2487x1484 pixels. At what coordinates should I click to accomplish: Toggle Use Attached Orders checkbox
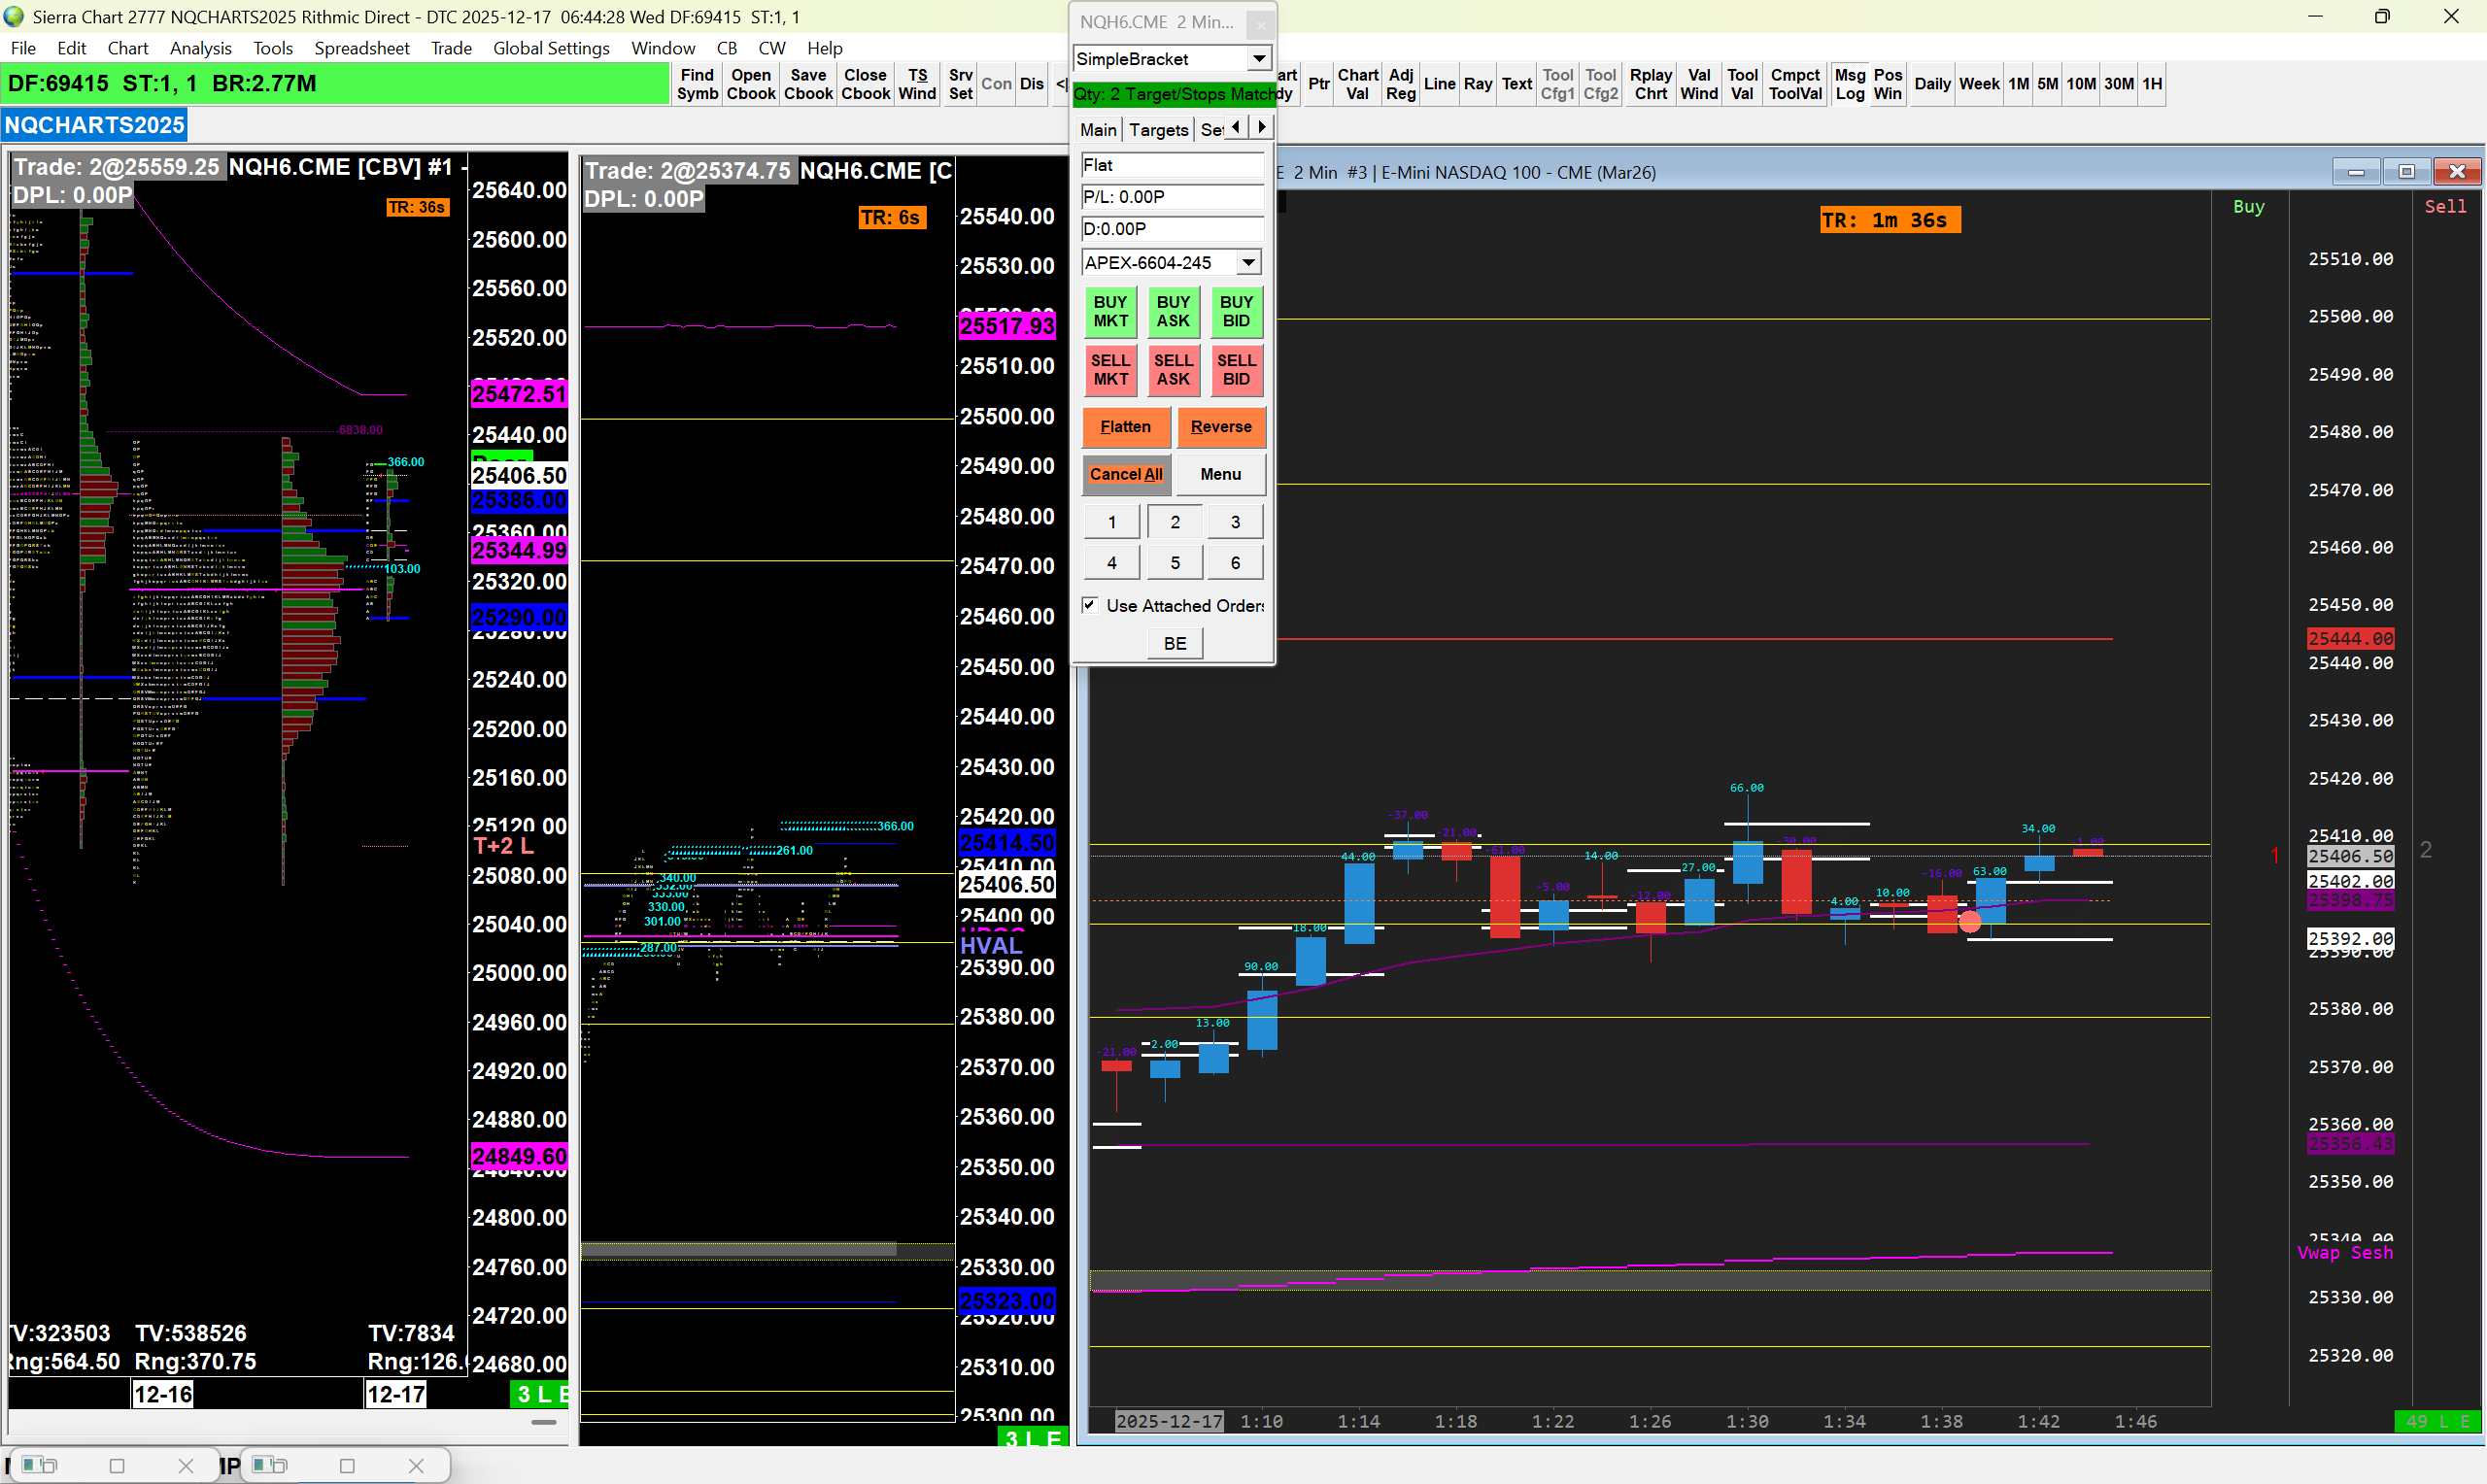1090,605
